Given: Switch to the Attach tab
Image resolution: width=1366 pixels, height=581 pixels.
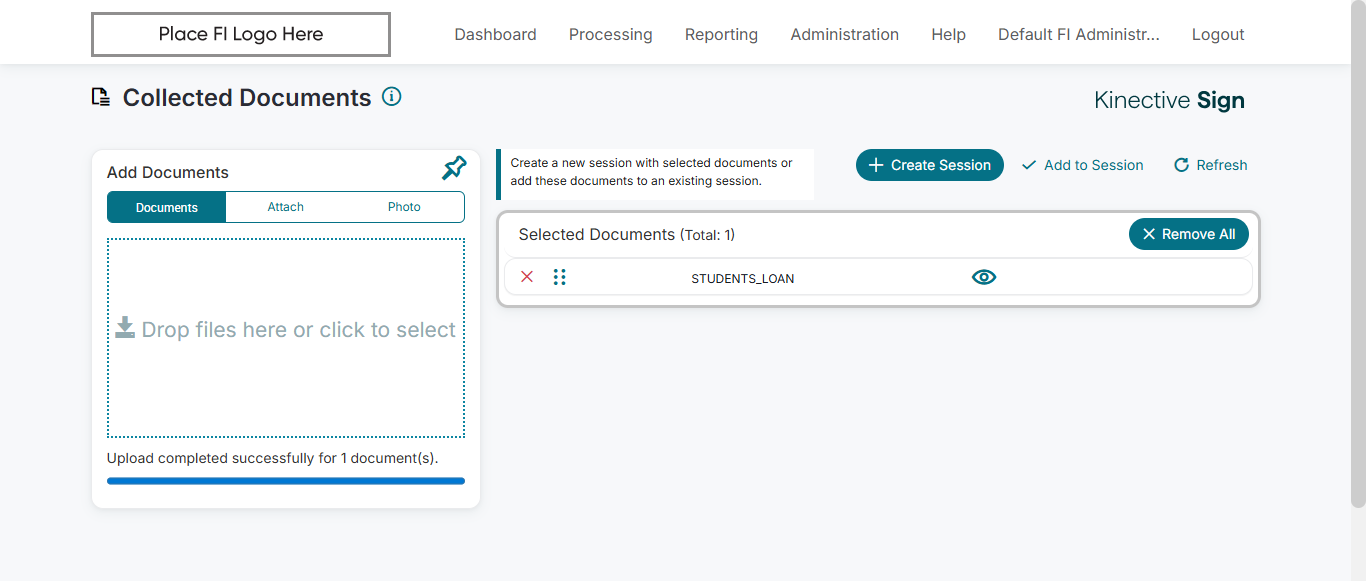Looking at the screenshot, I should click(285, 207).
